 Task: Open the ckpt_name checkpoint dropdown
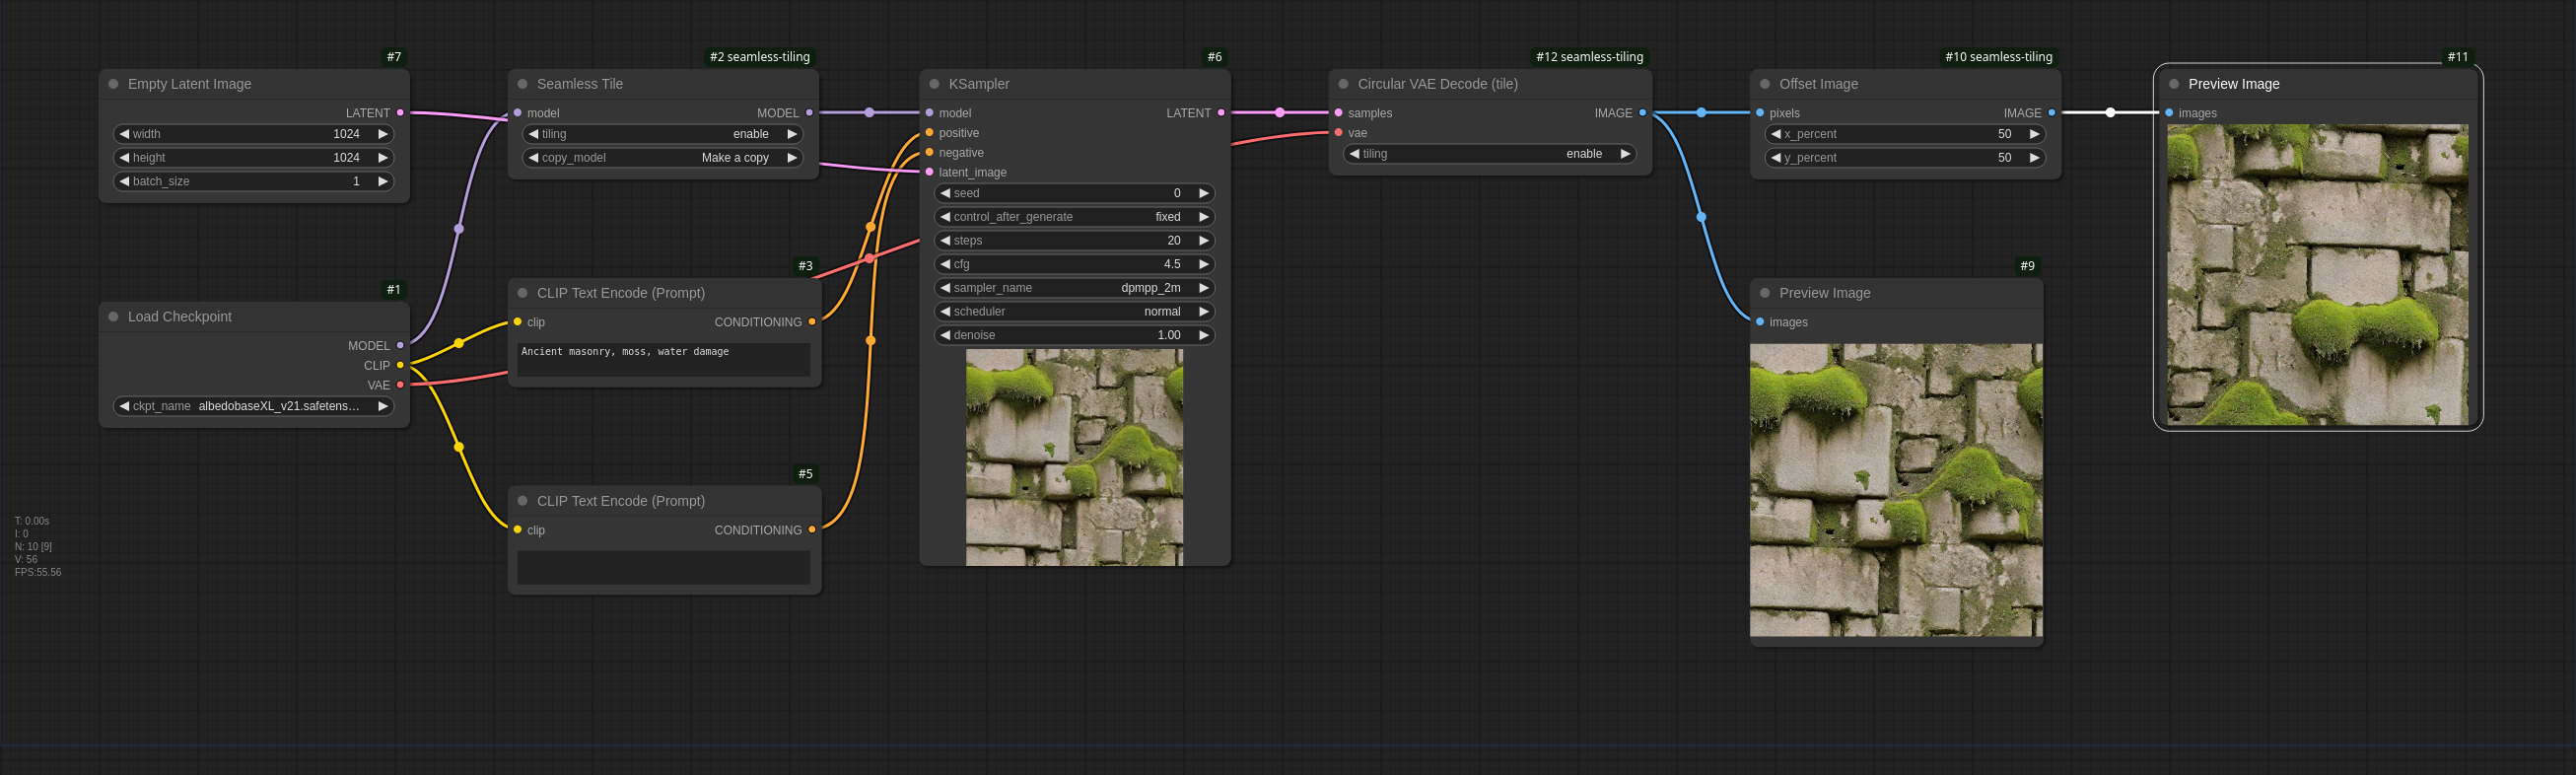[x=254, y=406]
